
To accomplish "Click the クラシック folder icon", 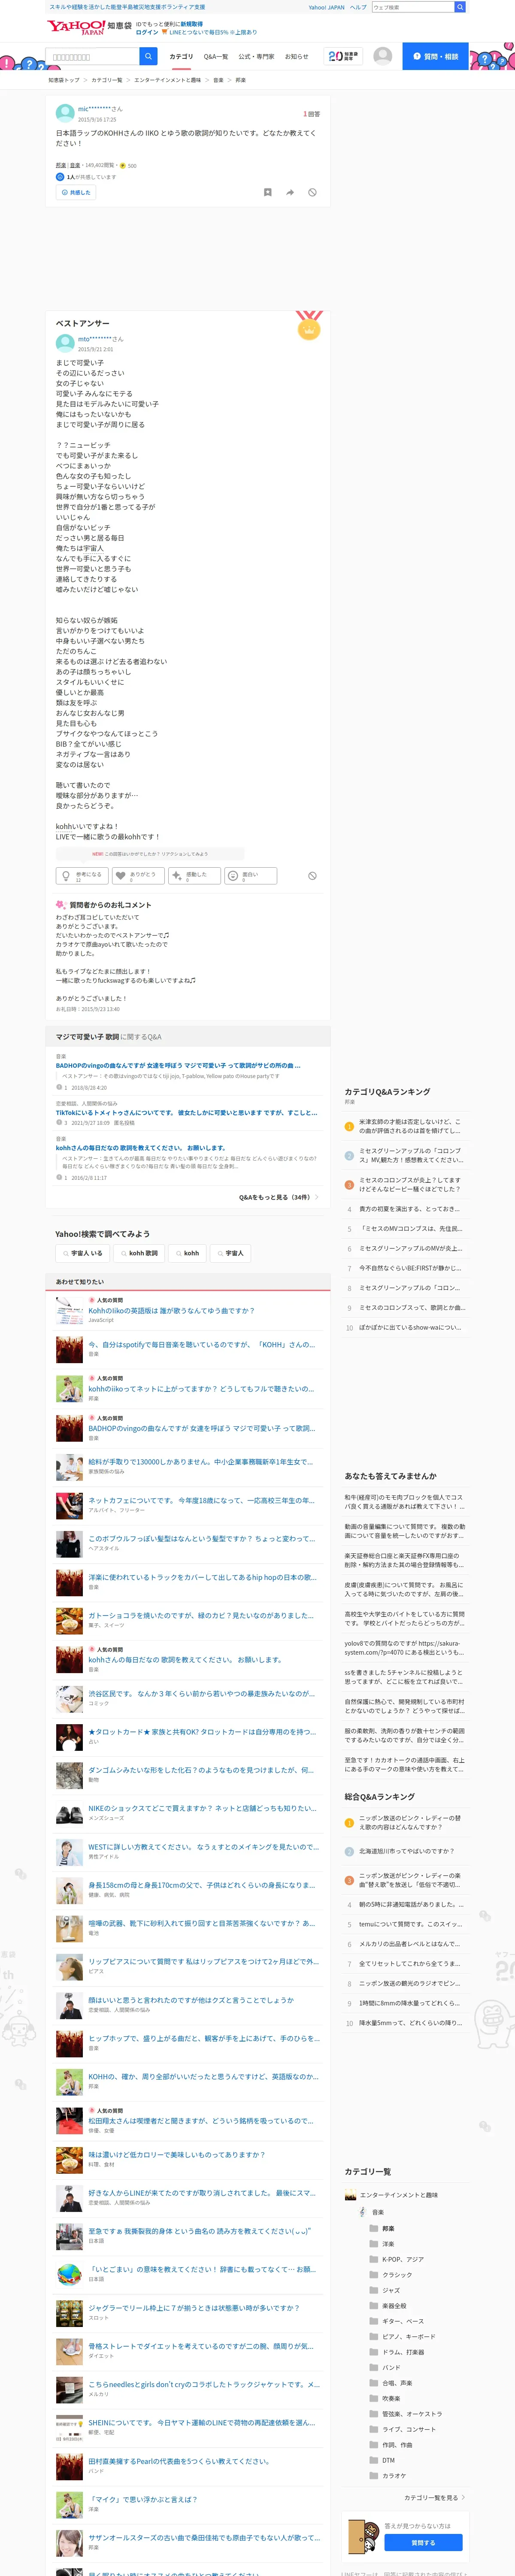I will click(373, 2275).
